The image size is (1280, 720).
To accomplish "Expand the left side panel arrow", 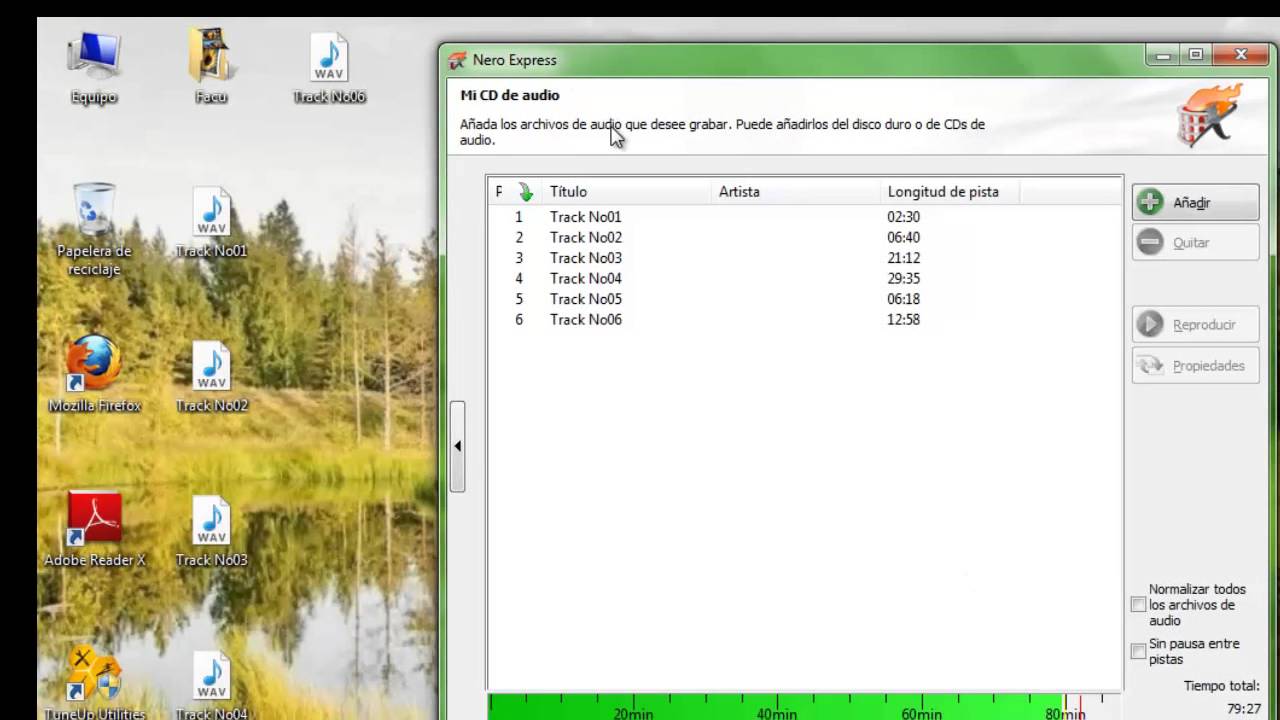I will pyautogui.click(x=458, y=446).
